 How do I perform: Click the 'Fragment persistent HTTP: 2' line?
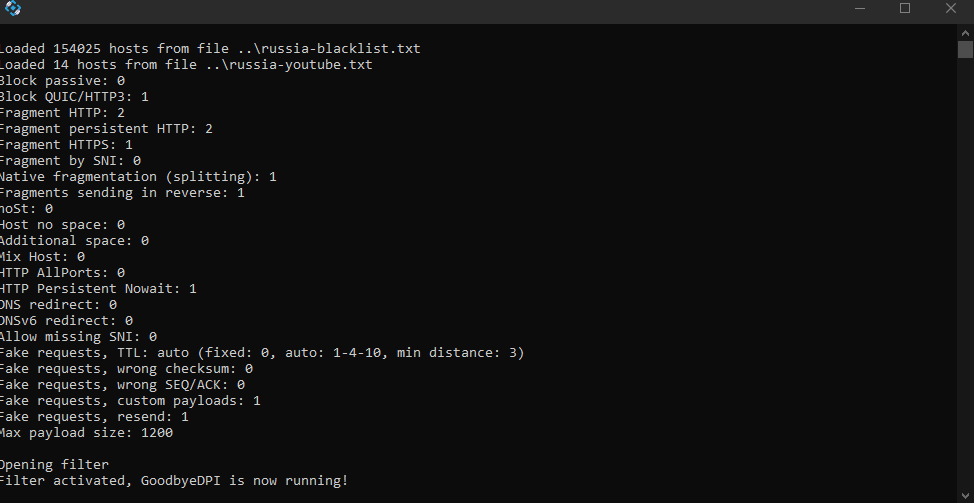click(x=106, y=129)
